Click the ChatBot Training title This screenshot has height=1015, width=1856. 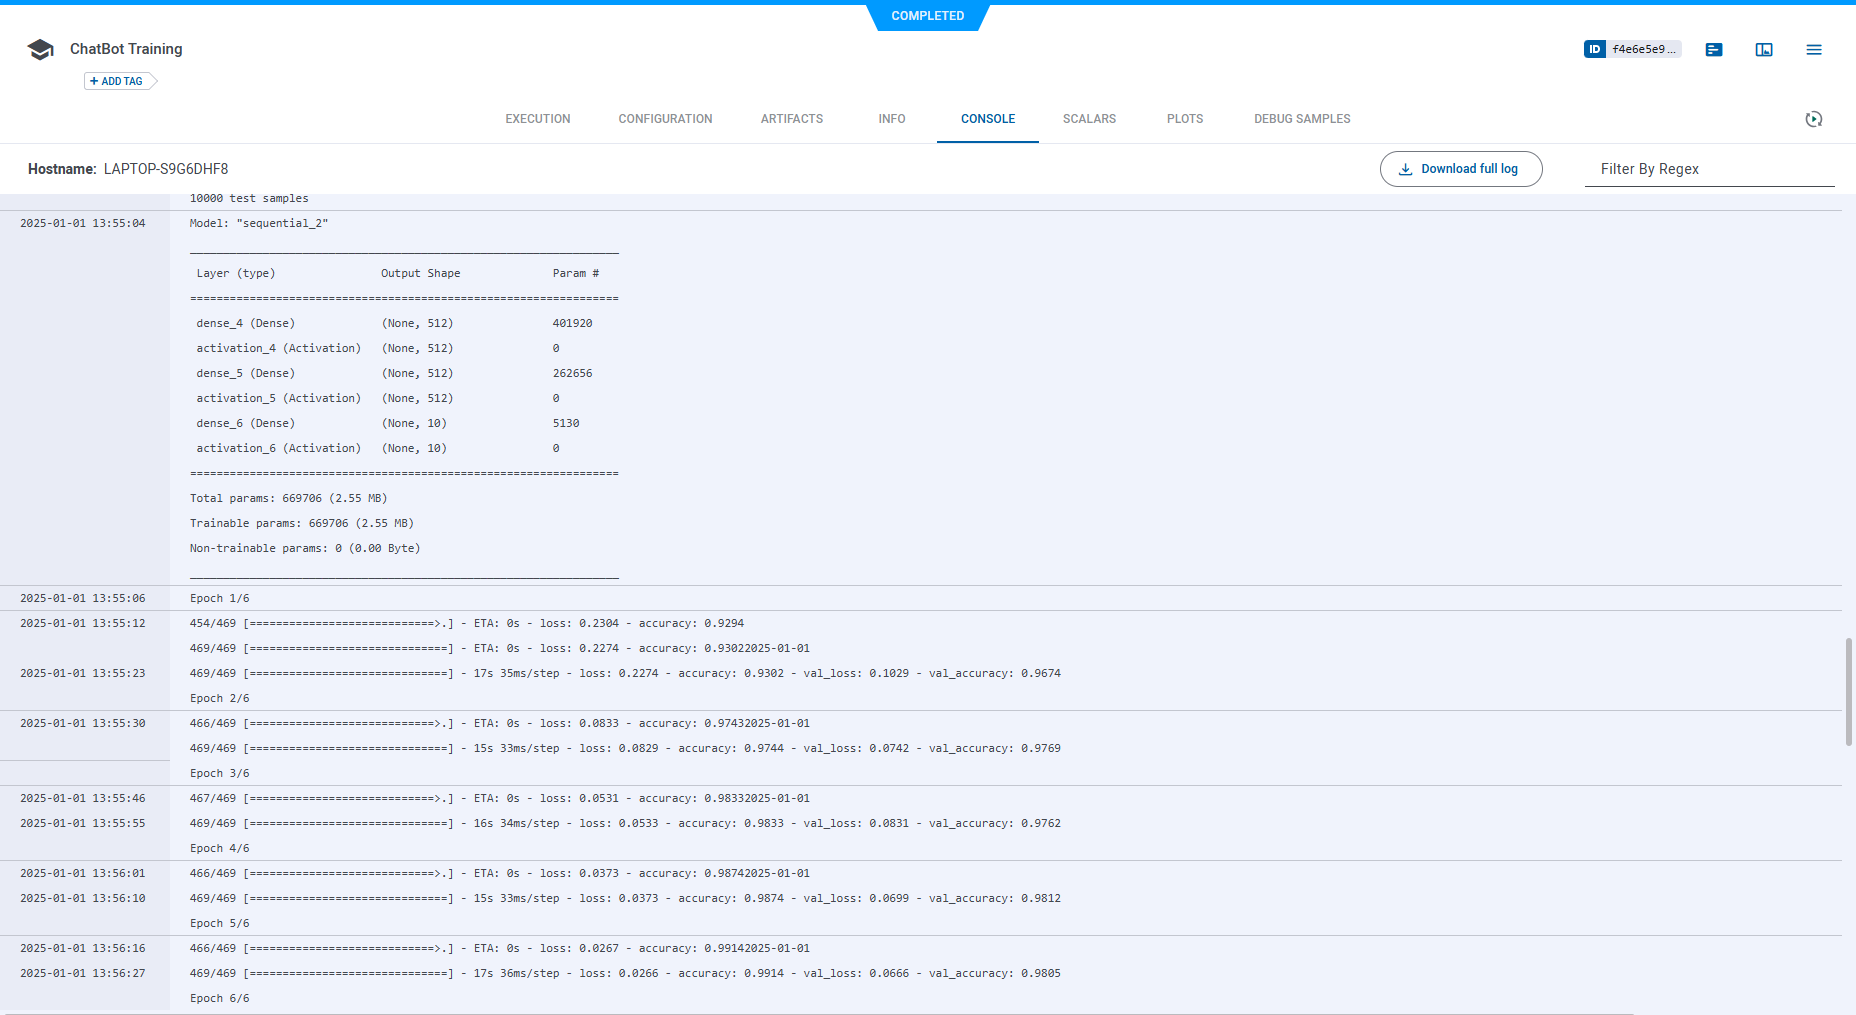(126, 49)
